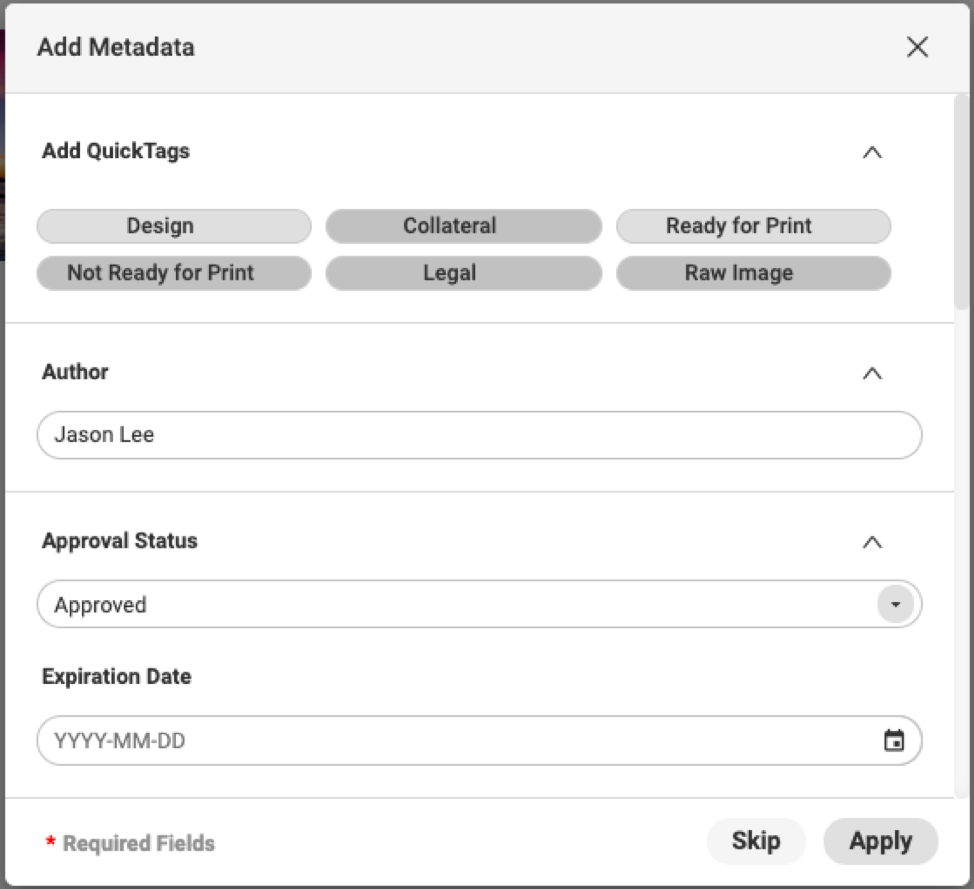Screen dimensions: 974x889
Task: Toggle the Legal QuickTag
Action: 463,272
